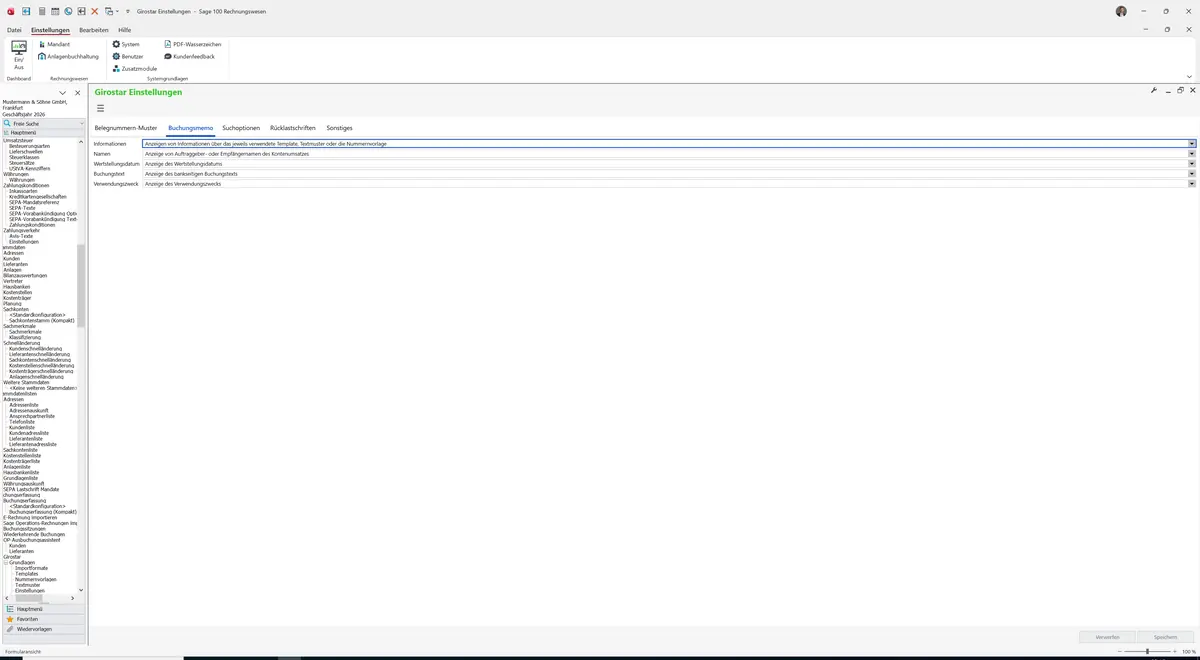Select the Einstellungen ribbon tab
Image resolution: width=1200 pixels, height=660 pixels.
(x=50, y=30)
